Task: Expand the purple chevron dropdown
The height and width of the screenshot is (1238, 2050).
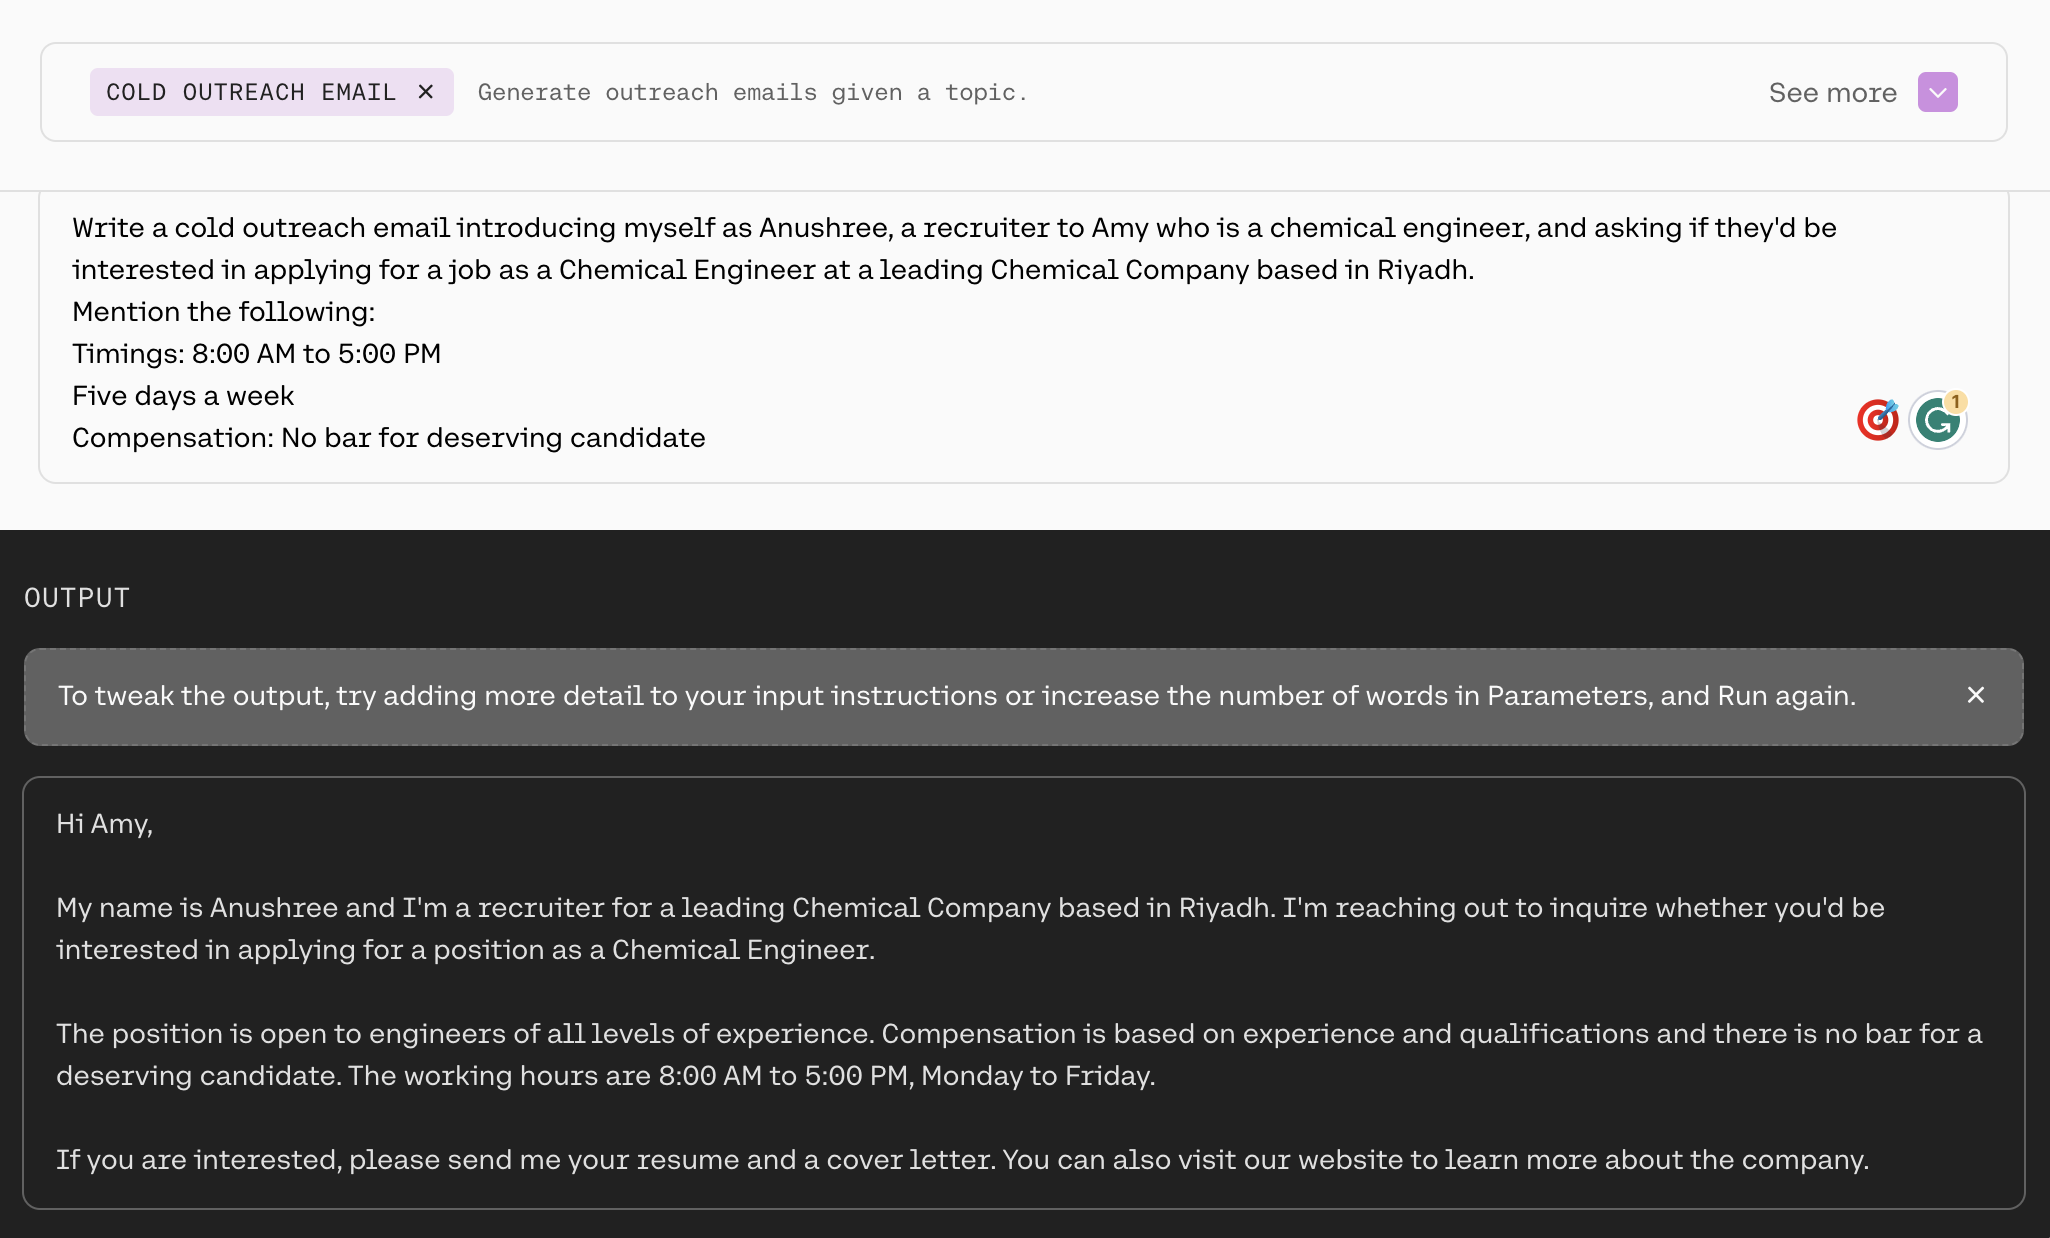Action: point(1937,92)
